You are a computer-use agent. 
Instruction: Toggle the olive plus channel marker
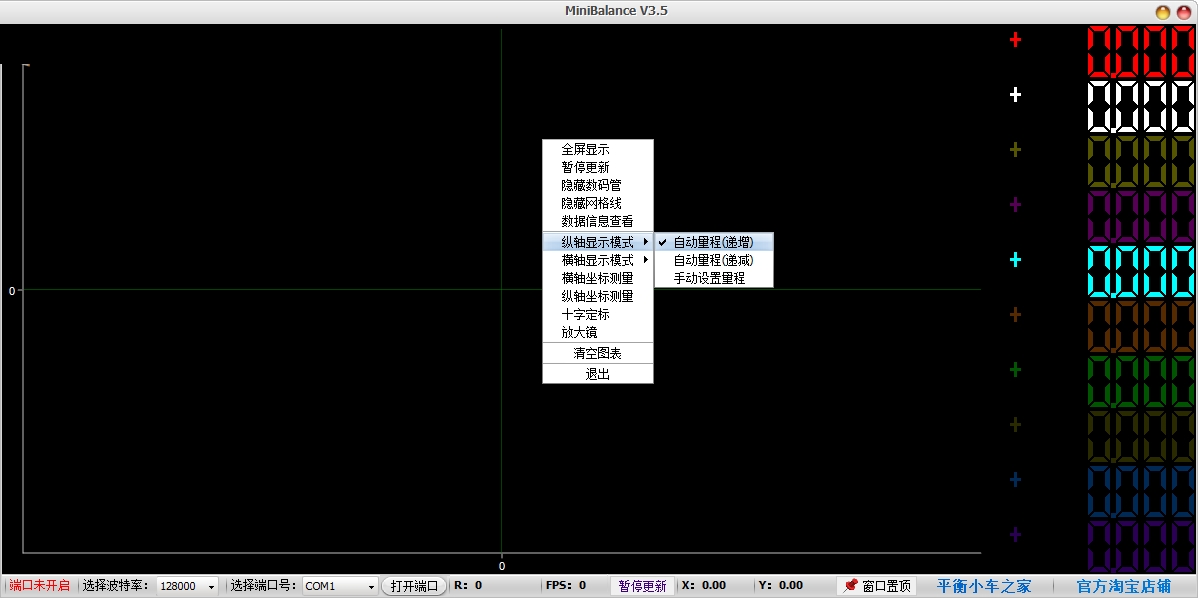[1015, 150]
